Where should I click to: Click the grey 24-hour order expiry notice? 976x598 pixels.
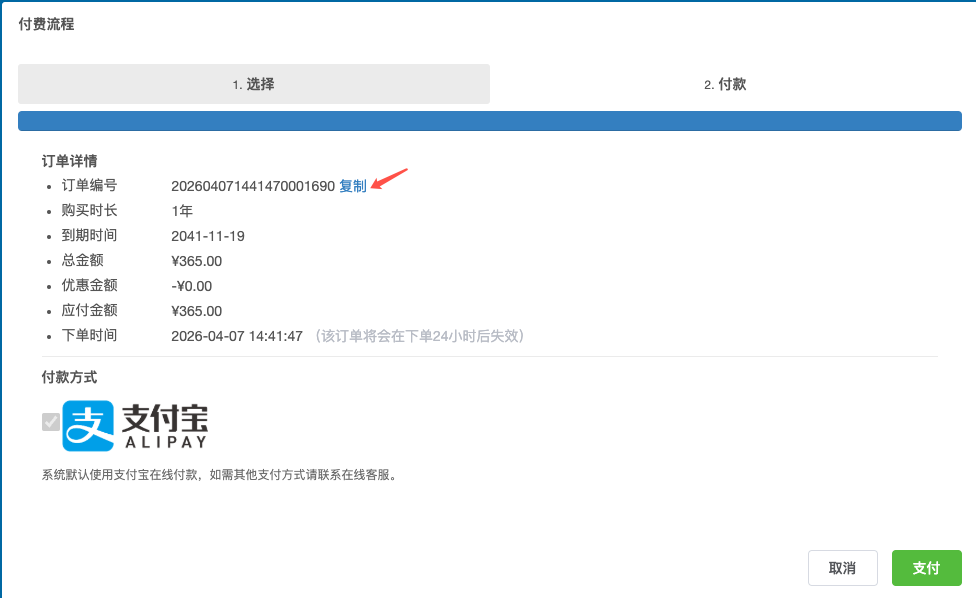419,336
